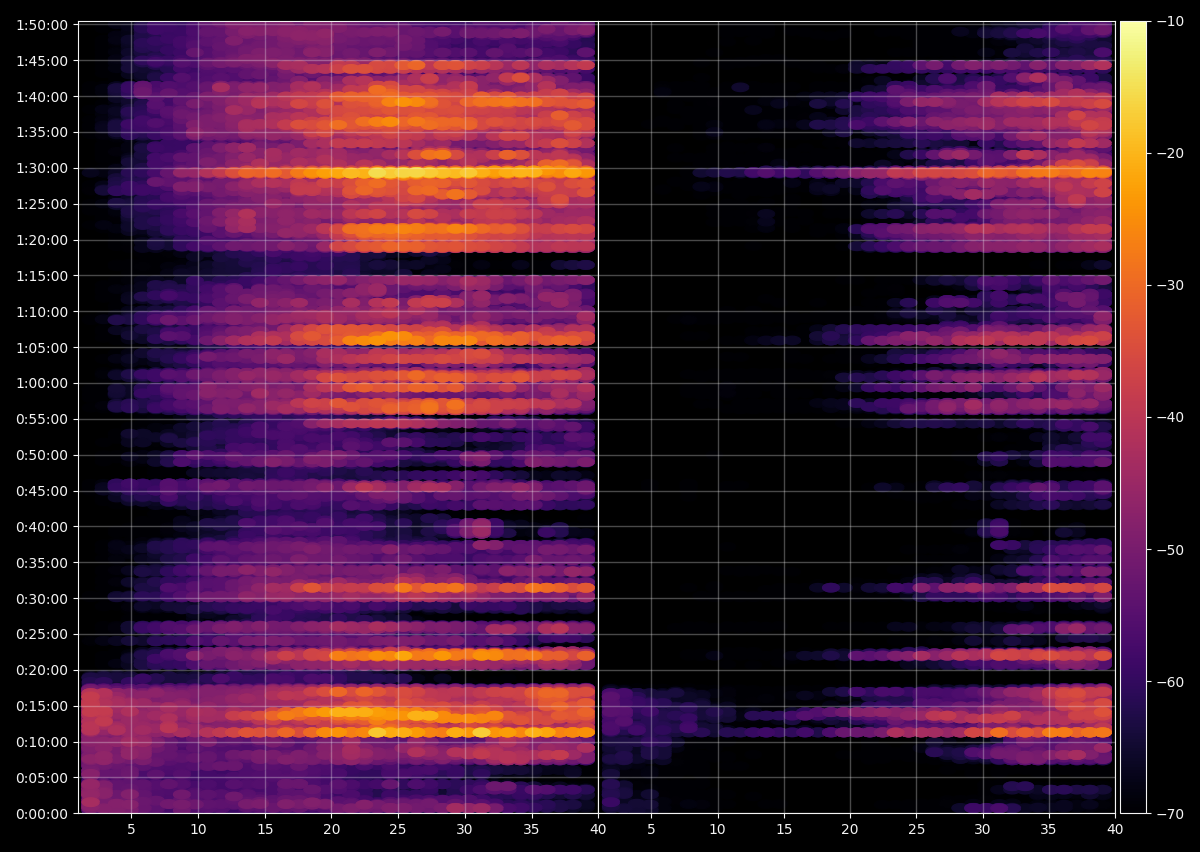Select the −30 colorbar tick label
Screen dimensions: 1200x852
pyautogui.click(x=1170, y=285)
